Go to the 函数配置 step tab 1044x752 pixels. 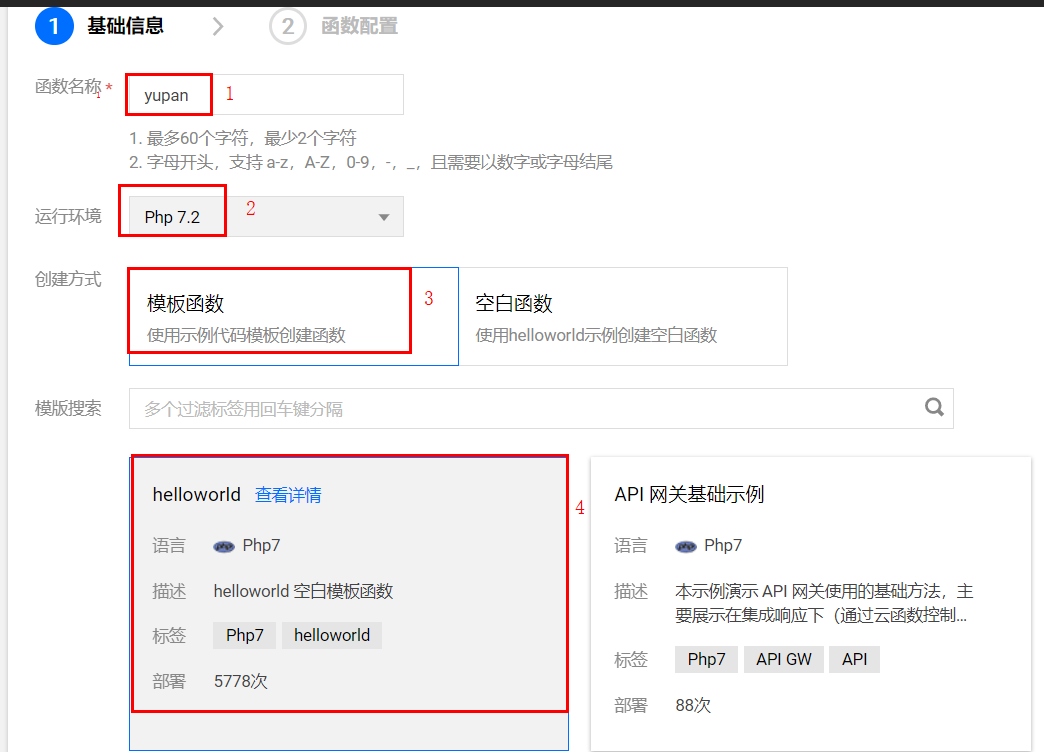point(359,26)
